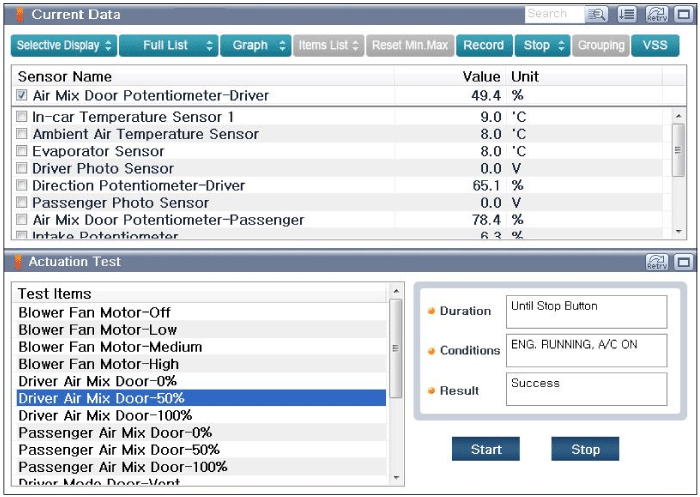This screenshot has height=497, width=700.
Task: Click scroll up arrow in sensor list
Action: point(679,116)
